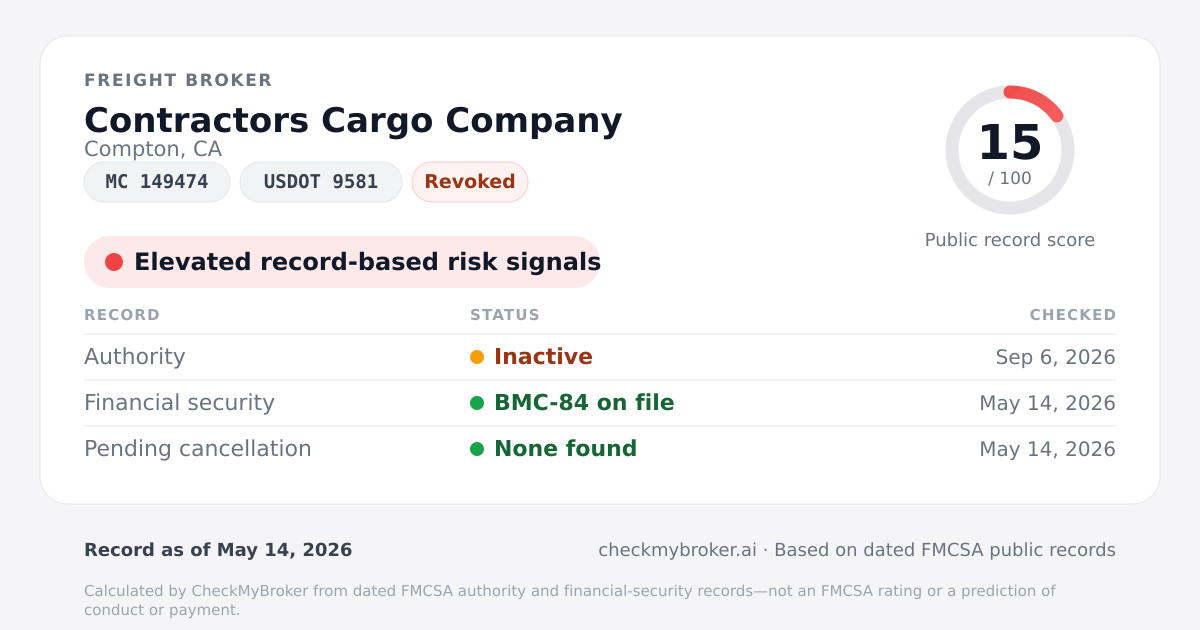1200x630 pixels.
Task: Click the STATUS column header
Action: pos(505,315)
